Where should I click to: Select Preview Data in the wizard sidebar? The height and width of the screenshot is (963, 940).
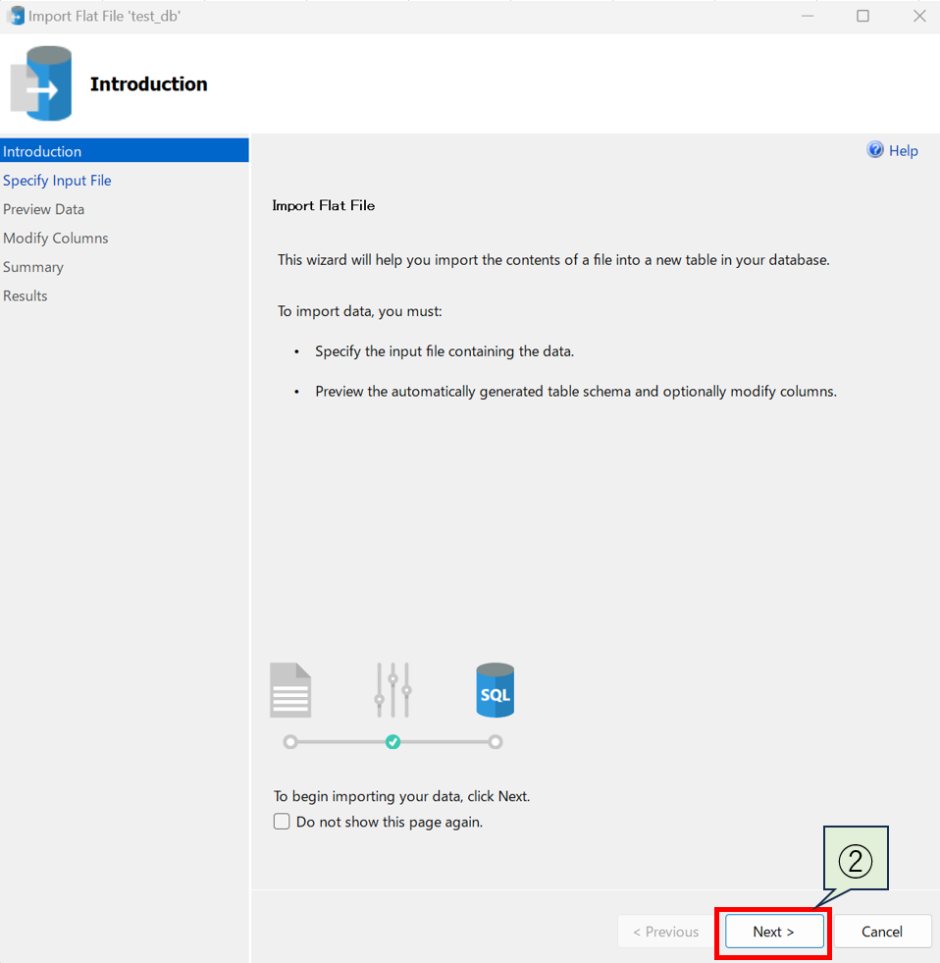(44, 209)
